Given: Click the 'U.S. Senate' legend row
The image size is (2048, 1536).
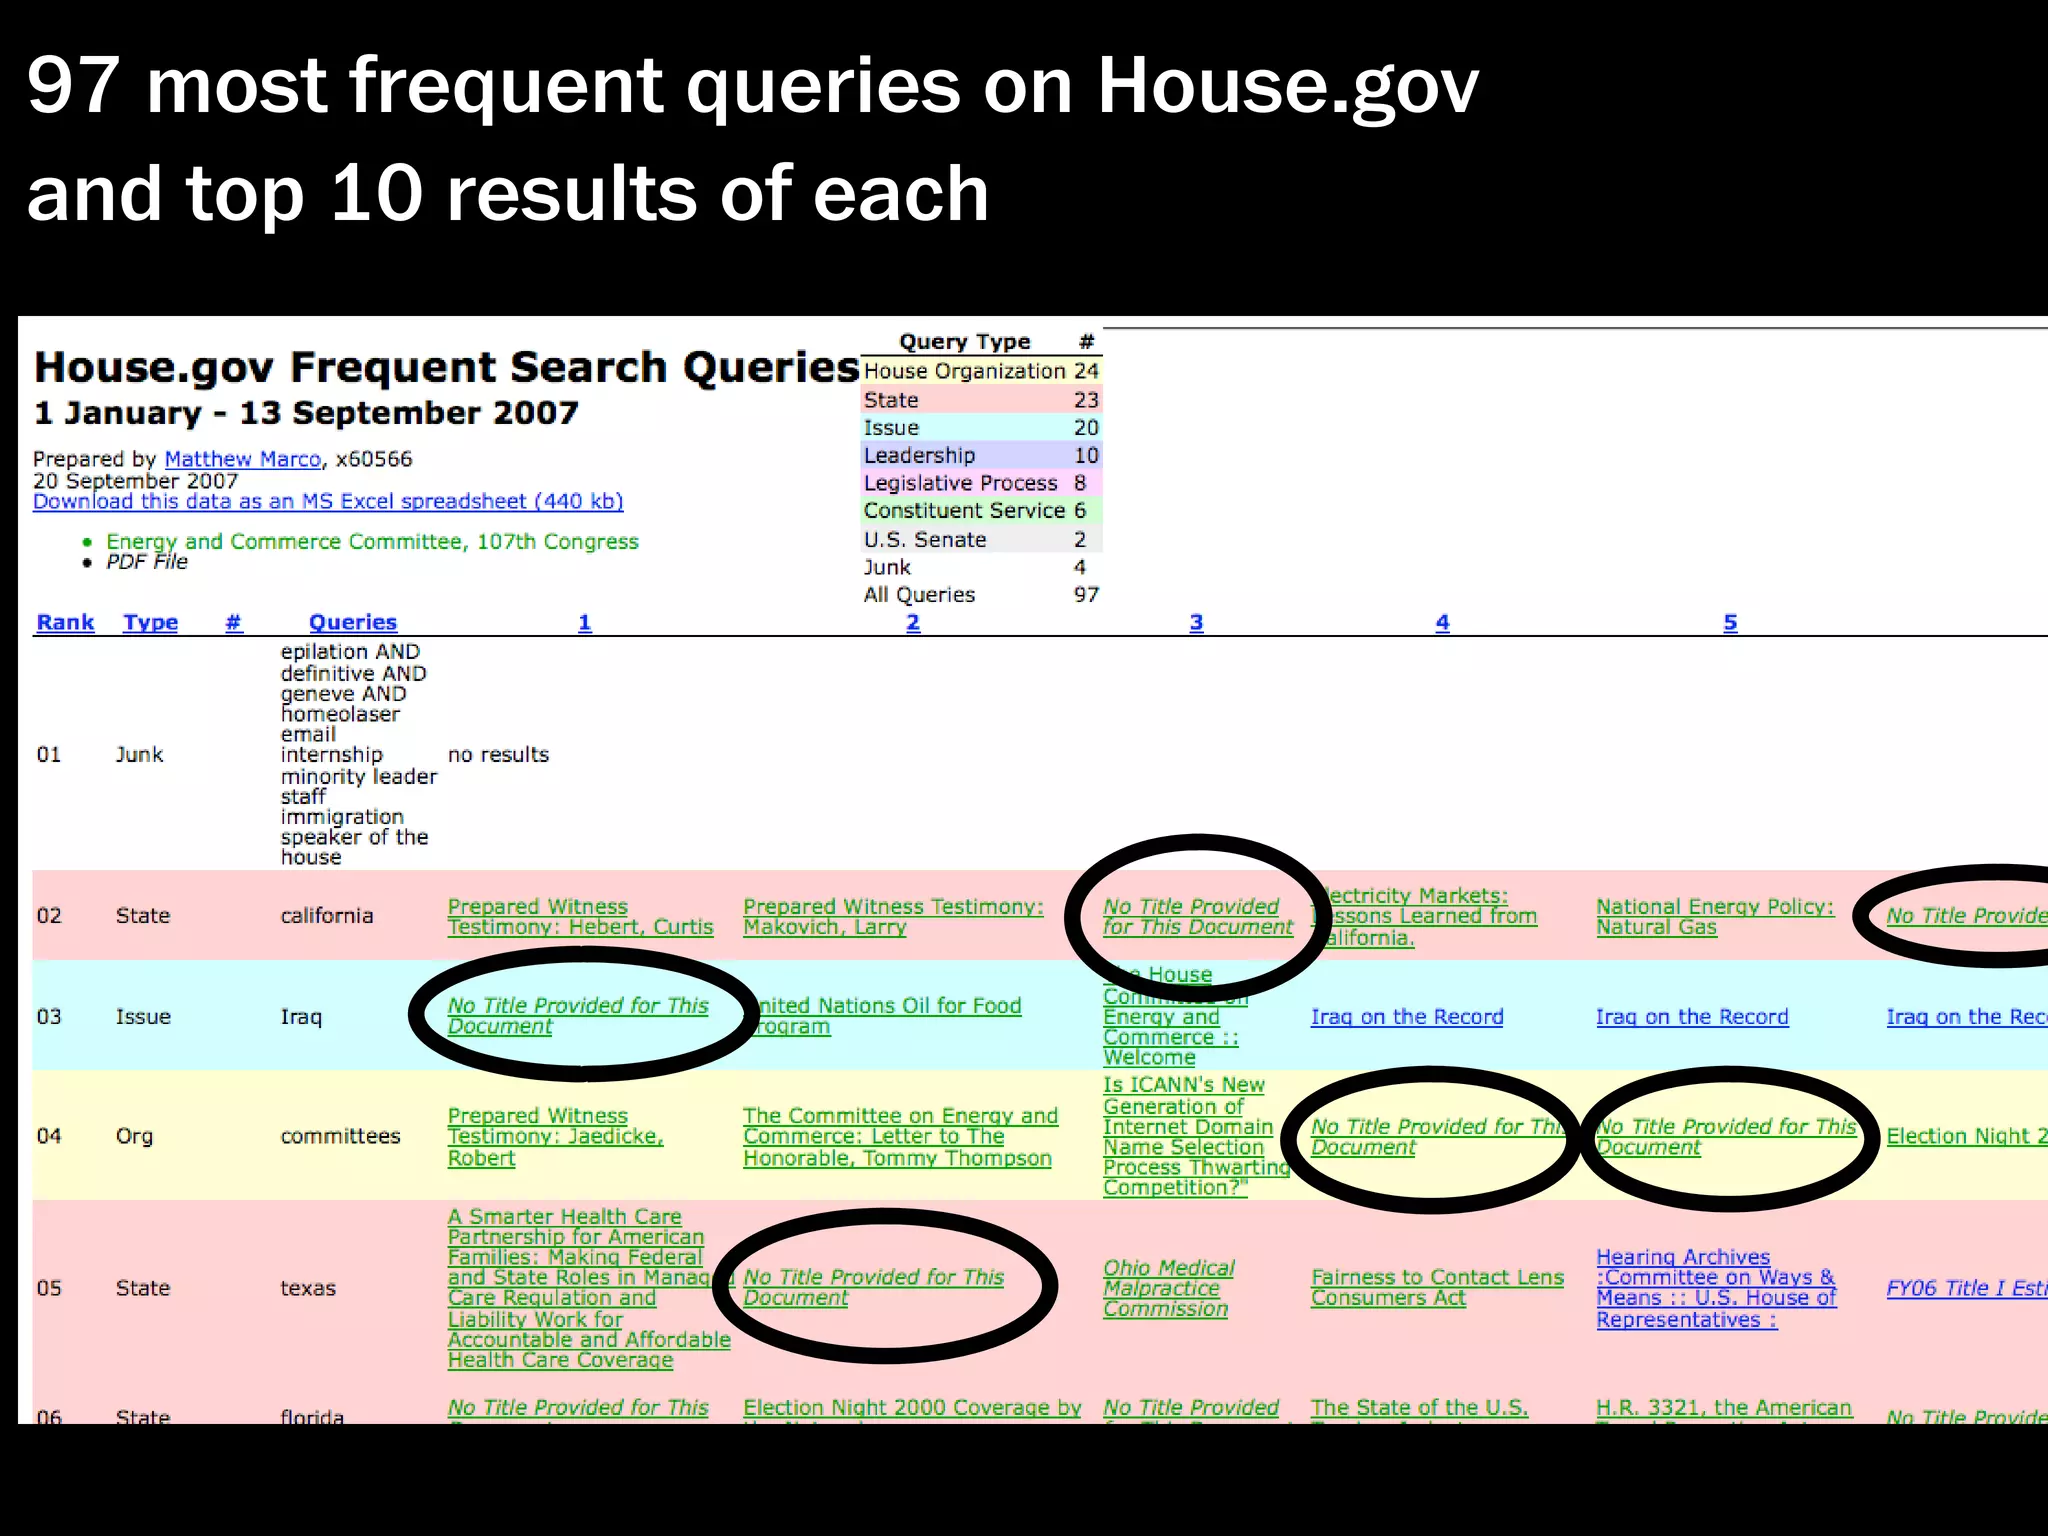Looking at the screenshot, I should point(981,539).
